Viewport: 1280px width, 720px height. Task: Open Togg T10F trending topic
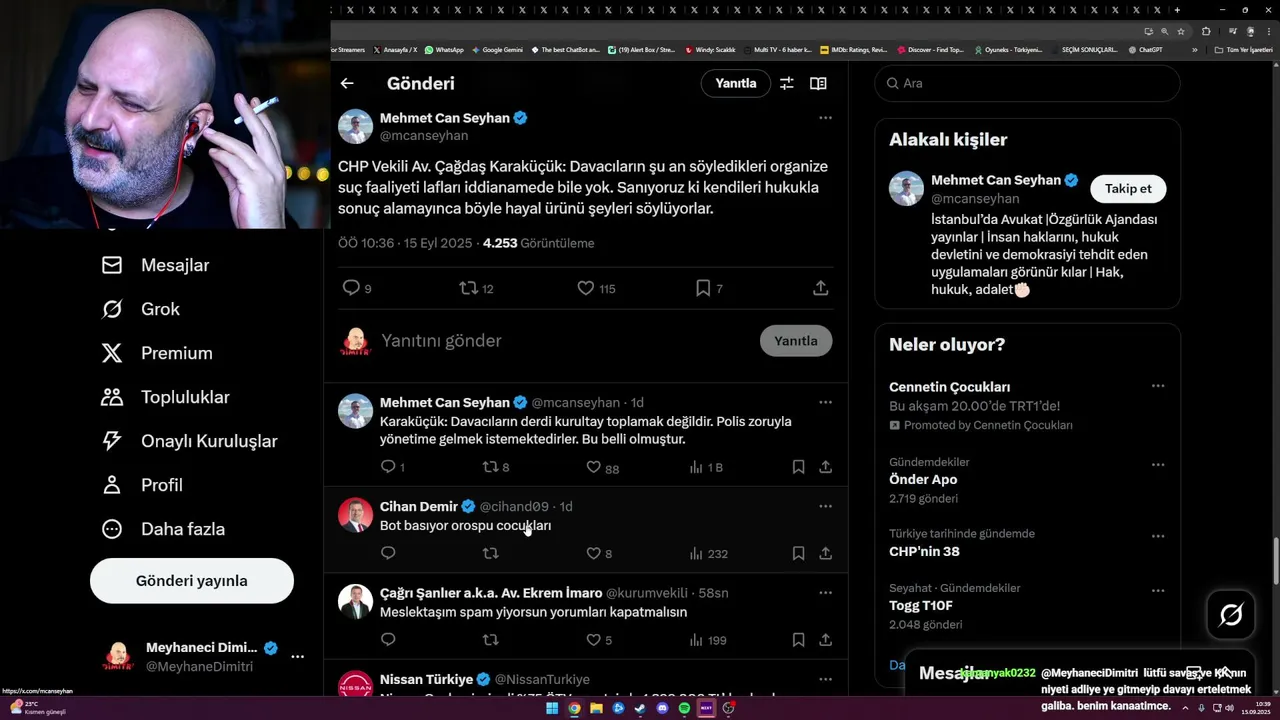(x=921, y=605)
